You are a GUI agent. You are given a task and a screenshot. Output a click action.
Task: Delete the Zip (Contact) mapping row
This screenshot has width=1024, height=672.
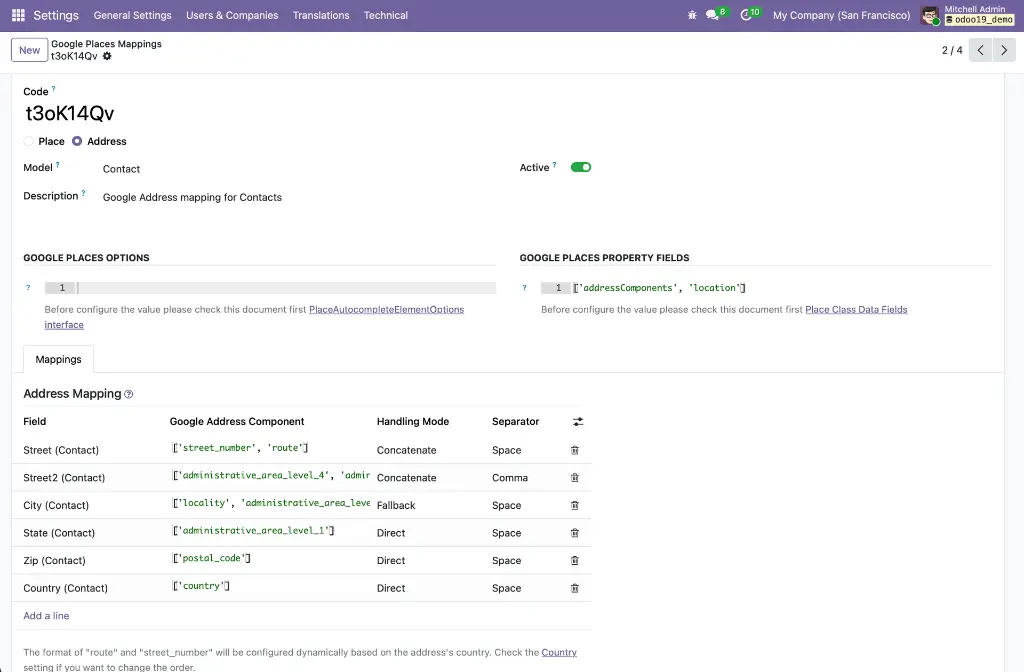pyautogui.click(x=575, y=560)
